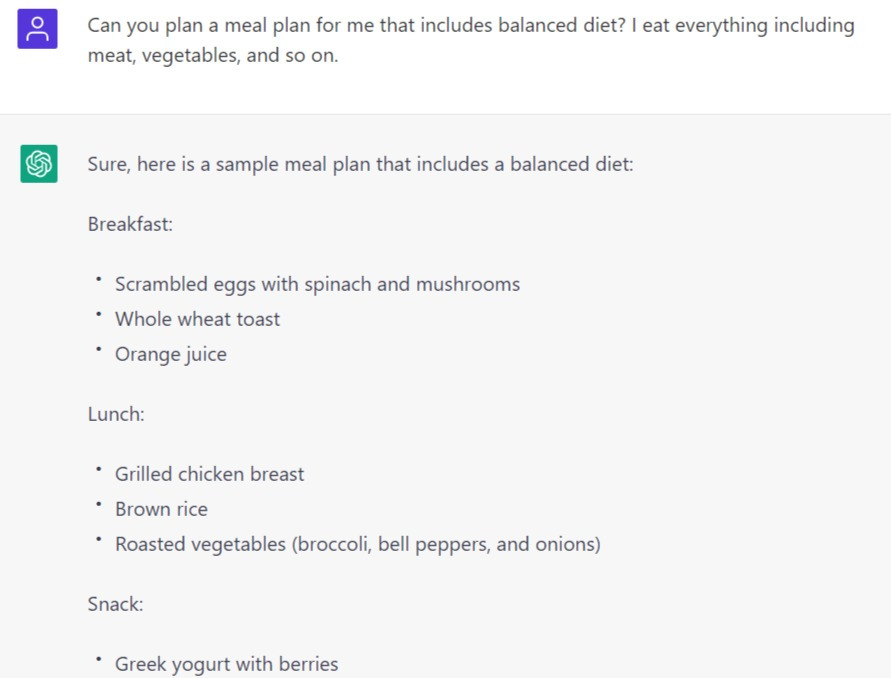Click the "Roasted vegetables" list item

357,544
